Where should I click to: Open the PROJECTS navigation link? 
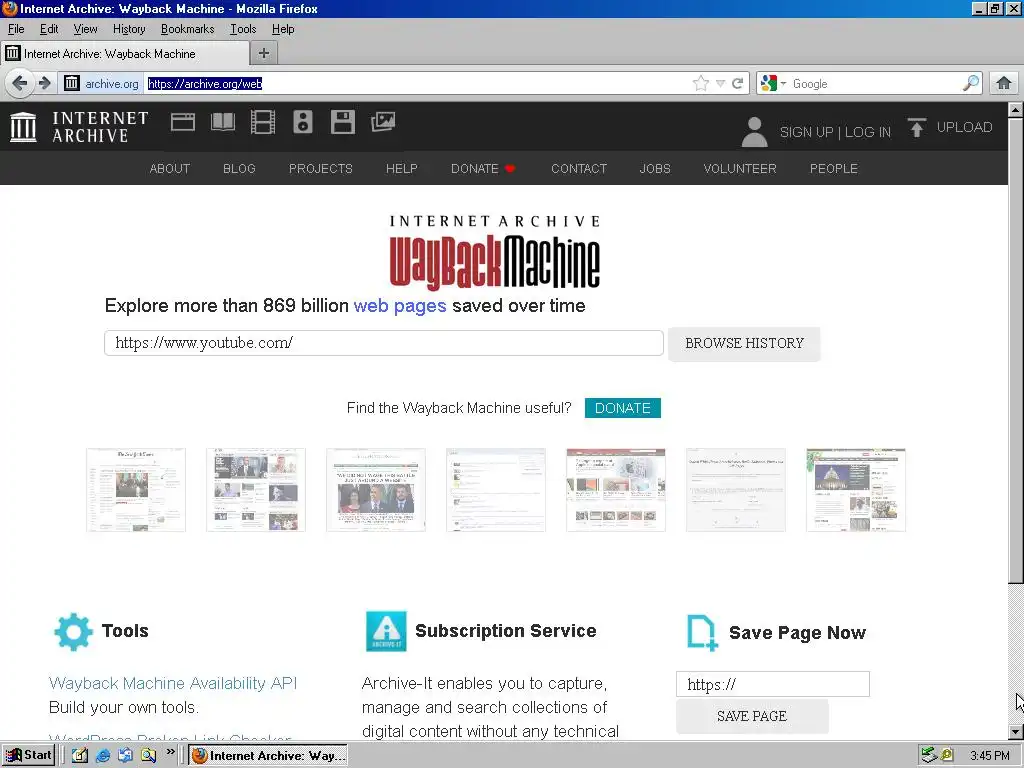tap(321, 168)
